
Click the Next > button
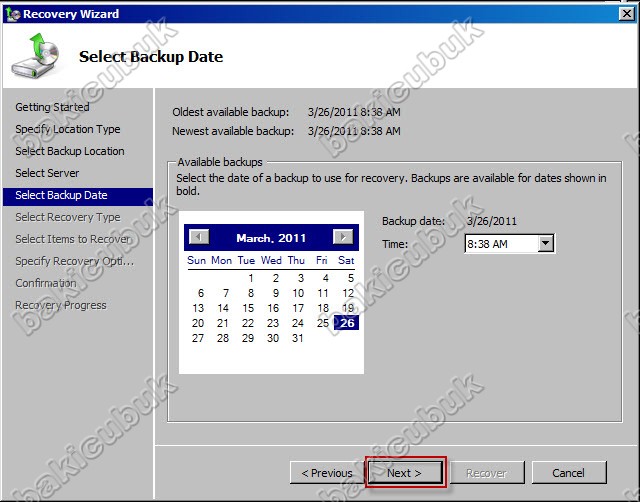(x=404, y=473)
